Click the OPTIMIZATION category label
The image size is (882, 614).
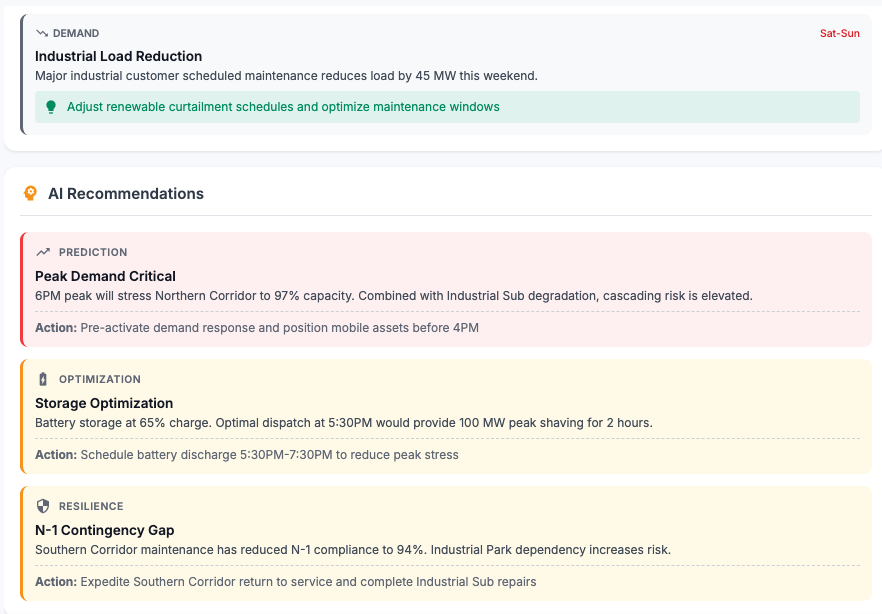point(100,379)
